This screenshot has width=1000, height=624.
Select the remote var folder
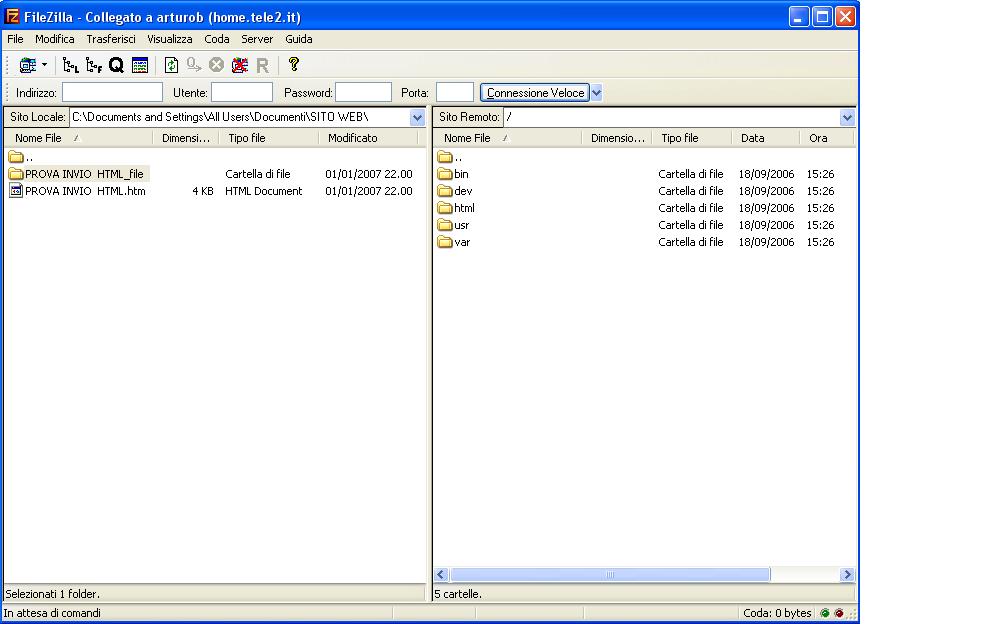click(454, 242)
